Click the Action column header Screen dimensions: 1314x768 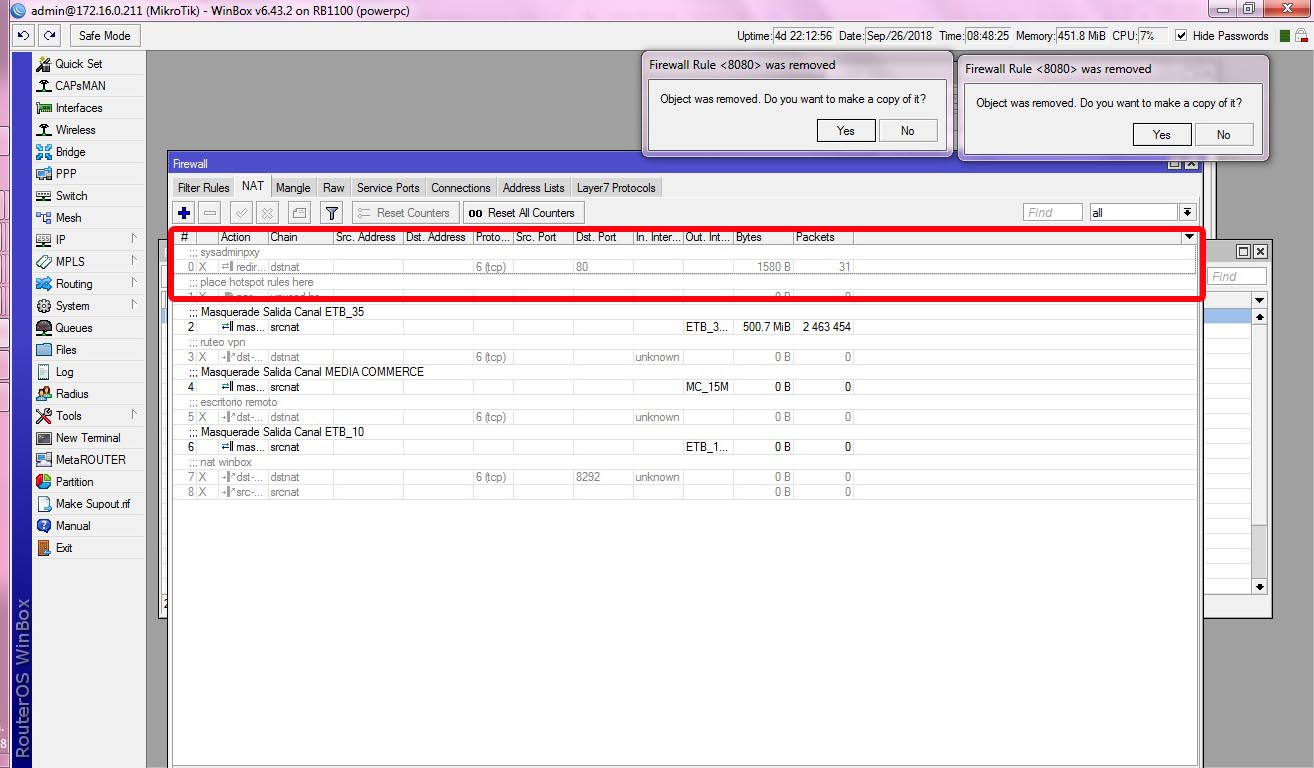pos(243,237)
